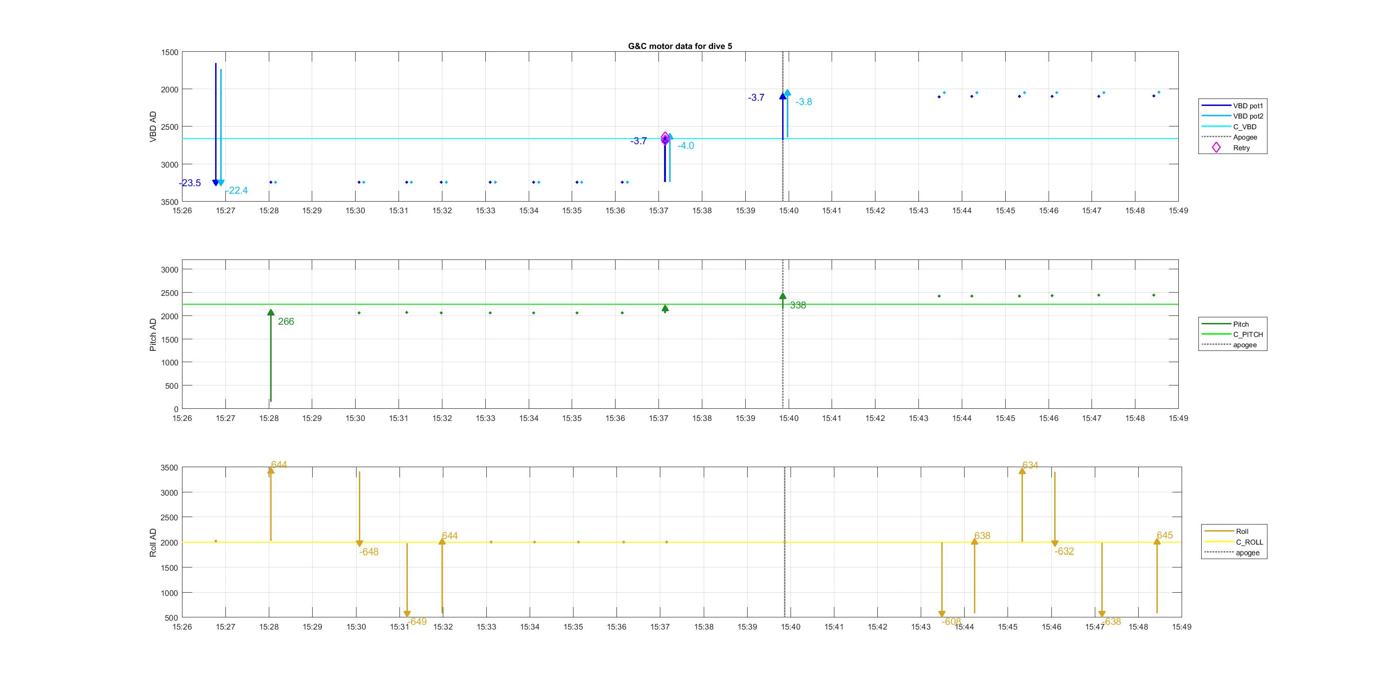Click the 'Roll AD' y-axis label
The image size is (1400, 693).
(153, 543)
